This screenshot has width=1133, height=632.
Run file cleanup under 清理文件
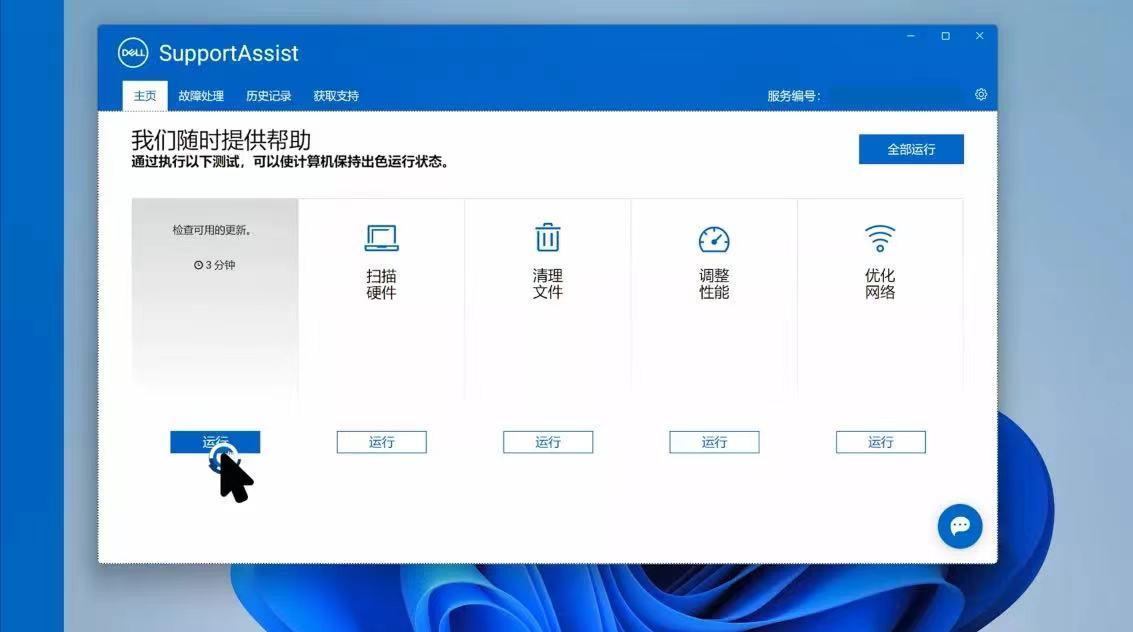(547, 441)
